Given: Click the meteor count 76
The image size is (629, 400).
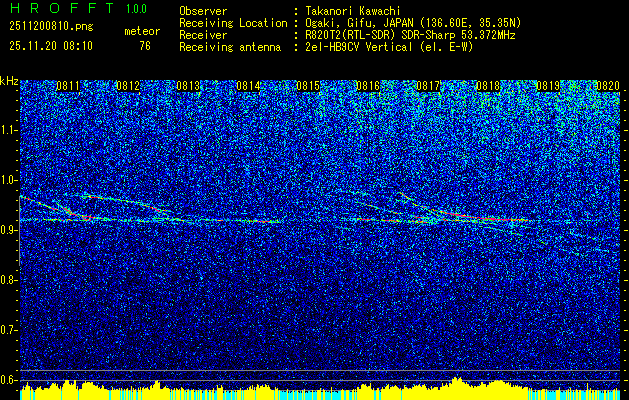Looking at the screenshot, I should (x=145, y=46).
